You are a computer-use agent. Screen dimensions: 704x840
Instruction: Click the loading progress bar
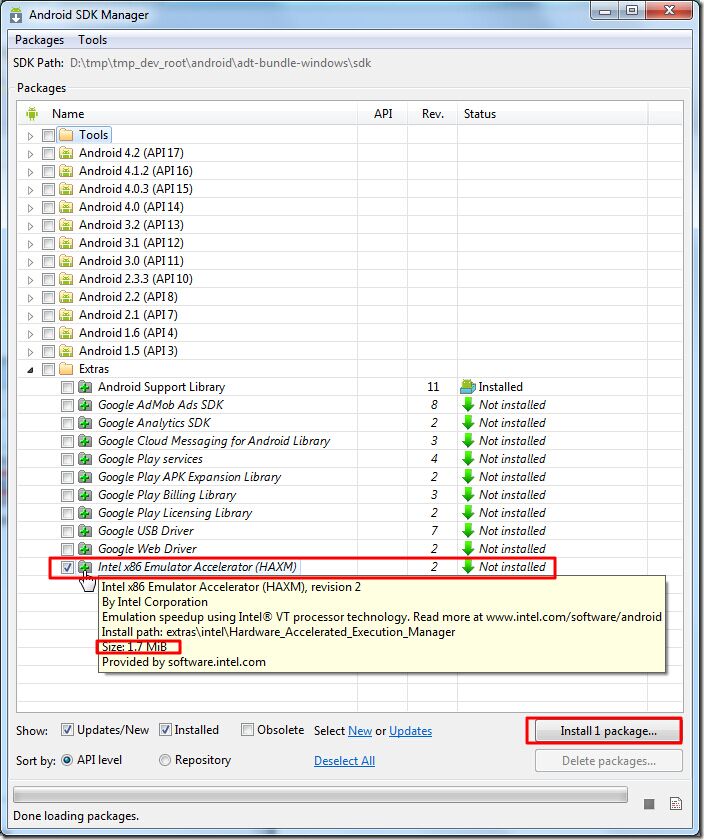[x=320, y=794]
